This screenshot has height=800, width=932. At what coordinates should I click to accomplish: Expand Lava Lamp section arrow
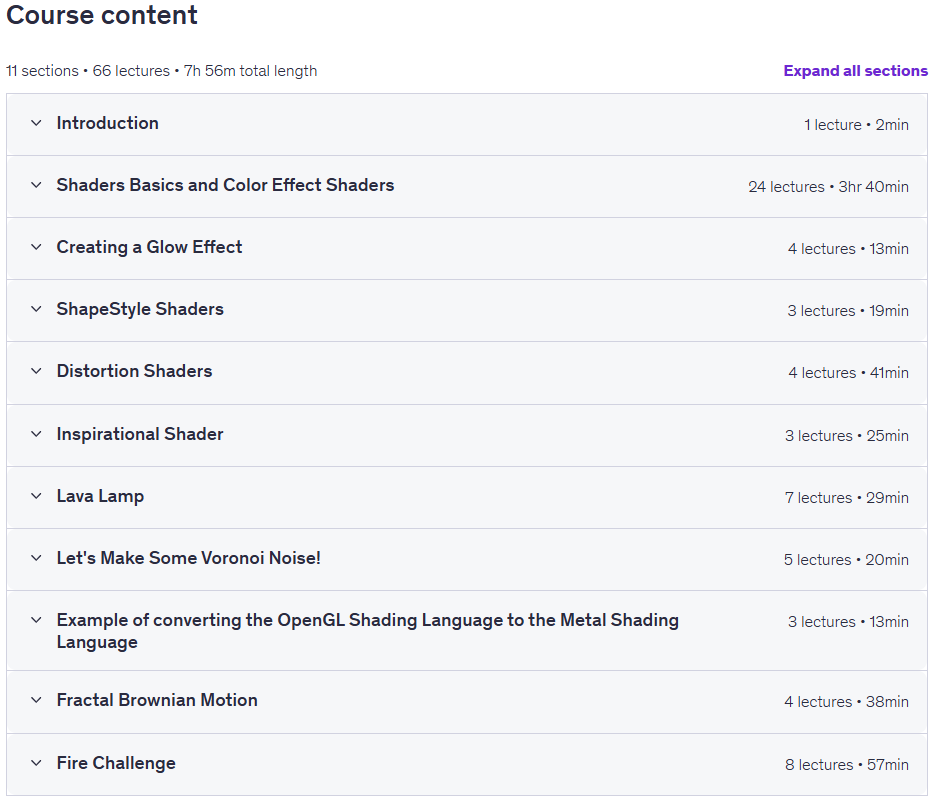[x=36, y=496]
